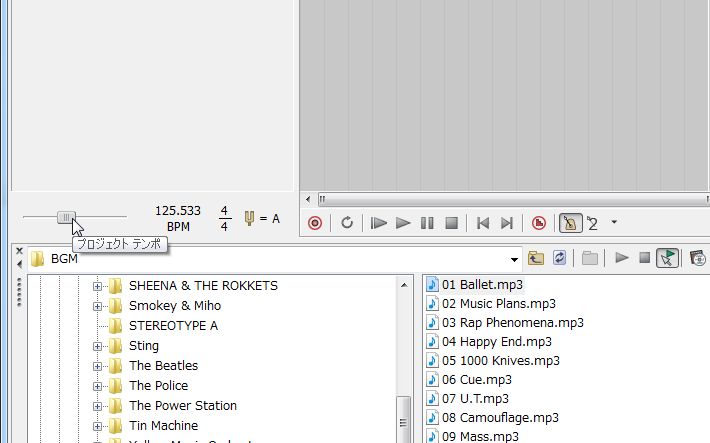Select file 06 Cue.mp3
710x443 pixels.
coord(477,380)
